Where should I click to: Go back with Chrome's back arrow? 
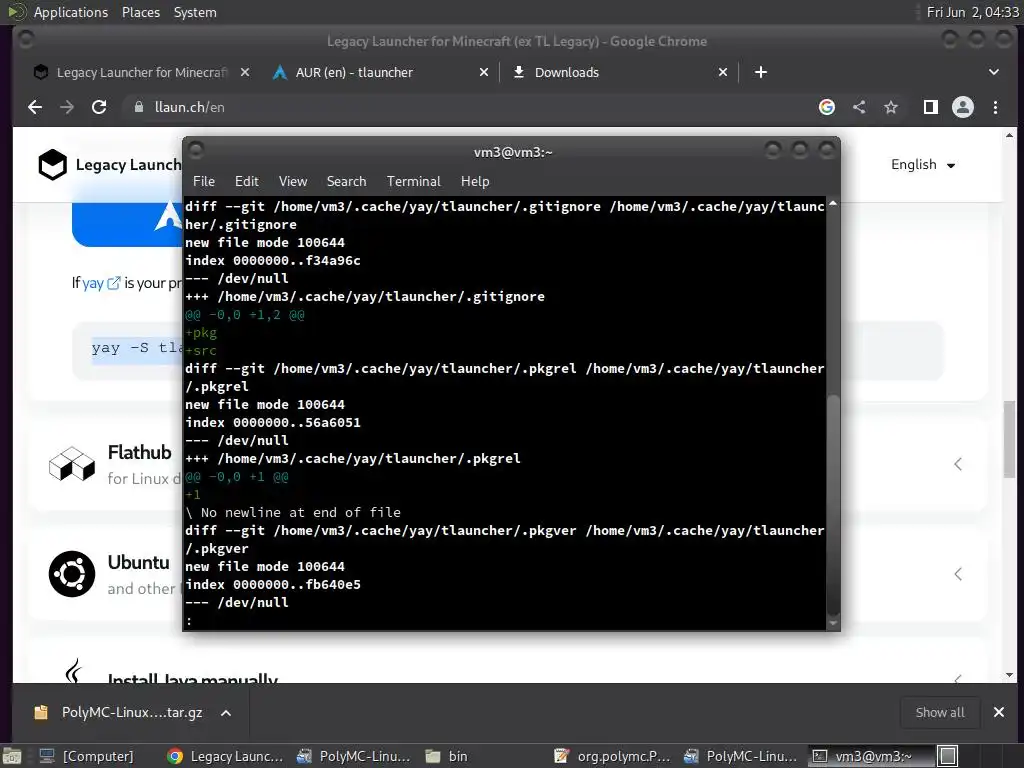tap(35, 107)
